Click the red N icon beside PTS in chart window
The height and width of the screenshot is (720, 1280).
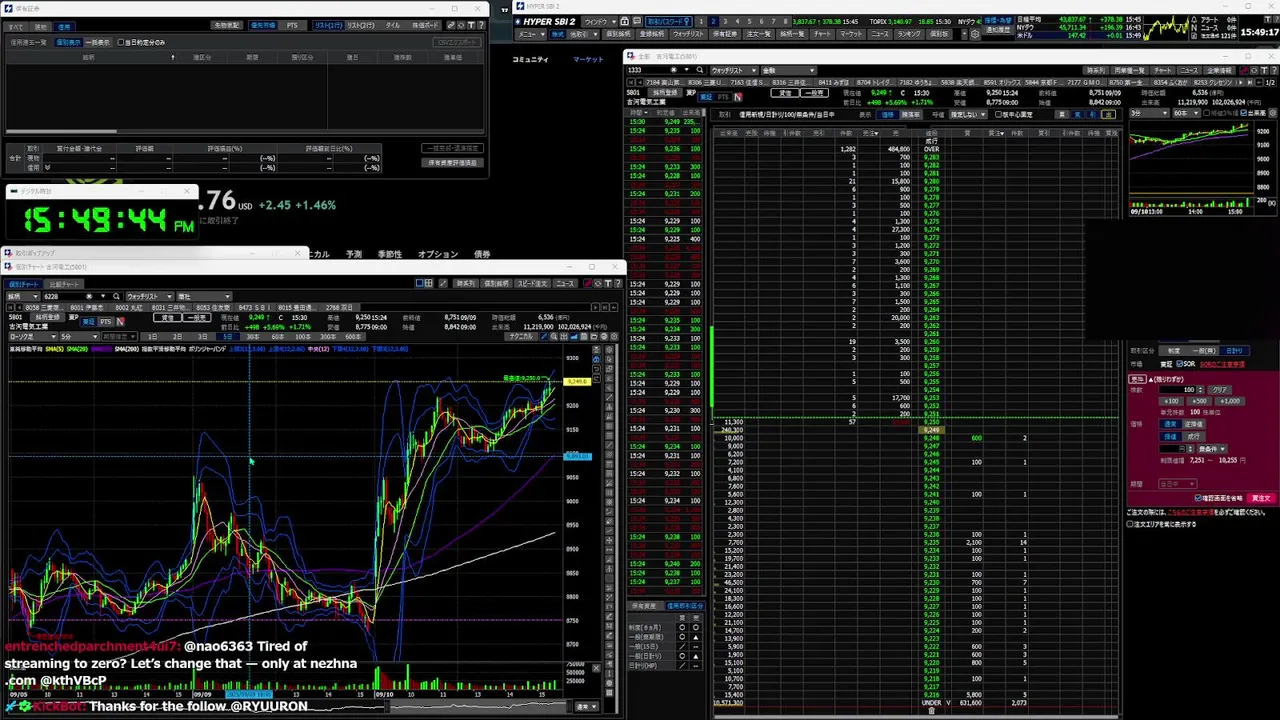120,321
